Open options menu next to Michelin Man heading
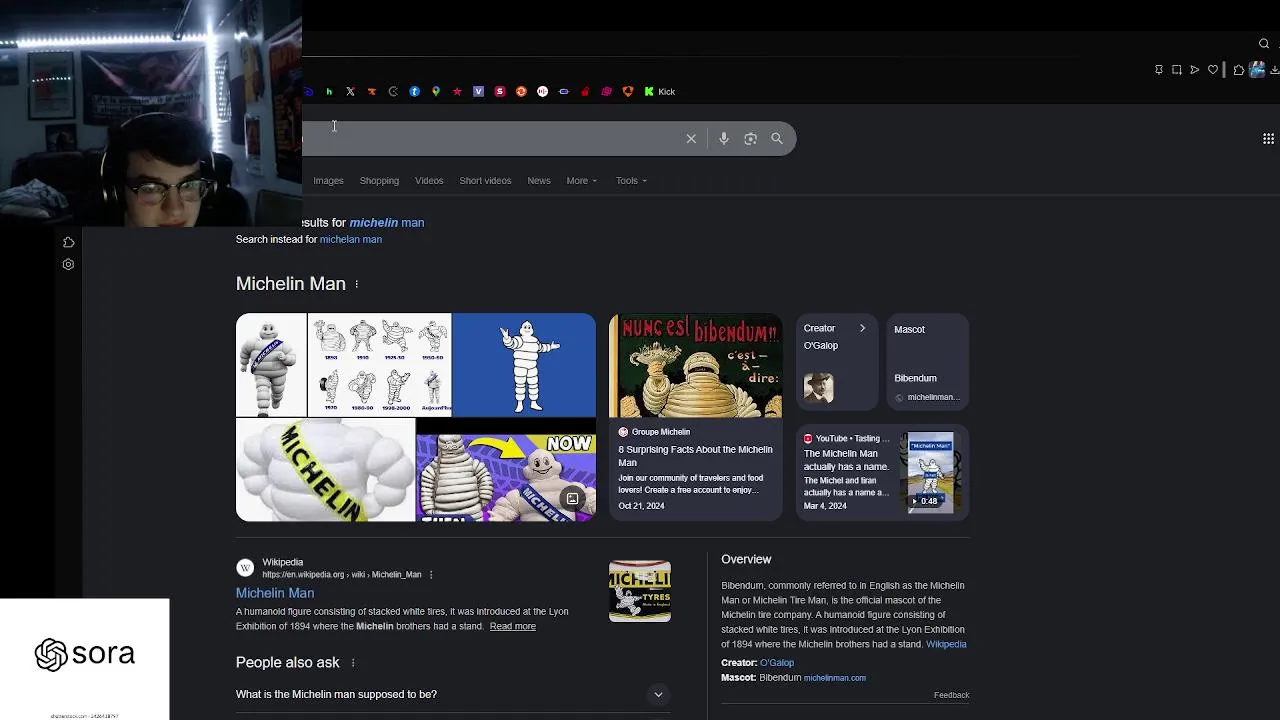This screenshot has height=720, width=1280. 356,284
